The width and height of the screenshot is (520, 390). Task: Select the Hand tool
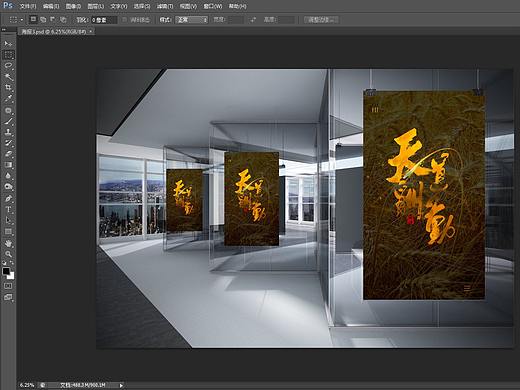coord(8,244)
